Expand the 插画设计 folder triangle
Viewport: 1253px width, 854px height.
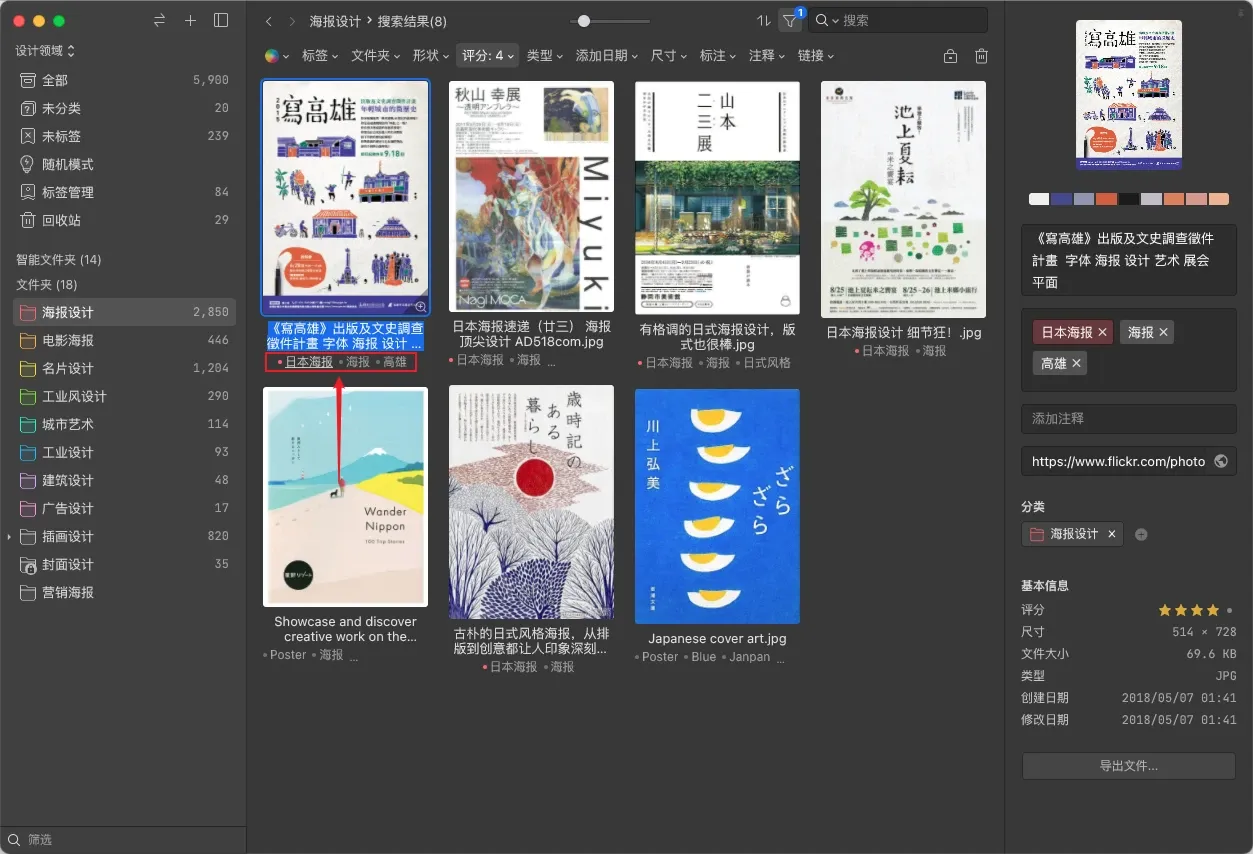click(x=9, y=537)
